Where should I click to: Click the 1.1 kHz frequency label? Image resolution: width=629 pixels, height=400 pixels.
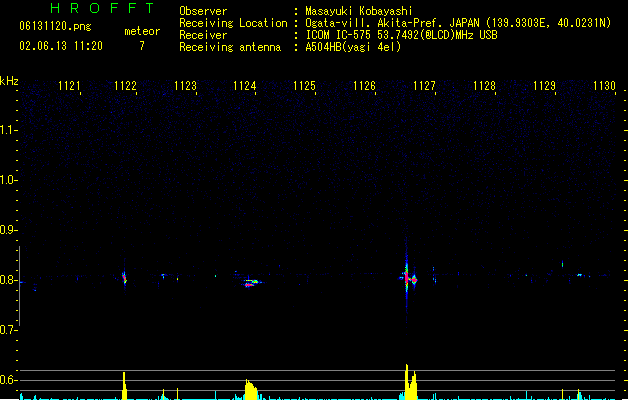click(8, 130)
